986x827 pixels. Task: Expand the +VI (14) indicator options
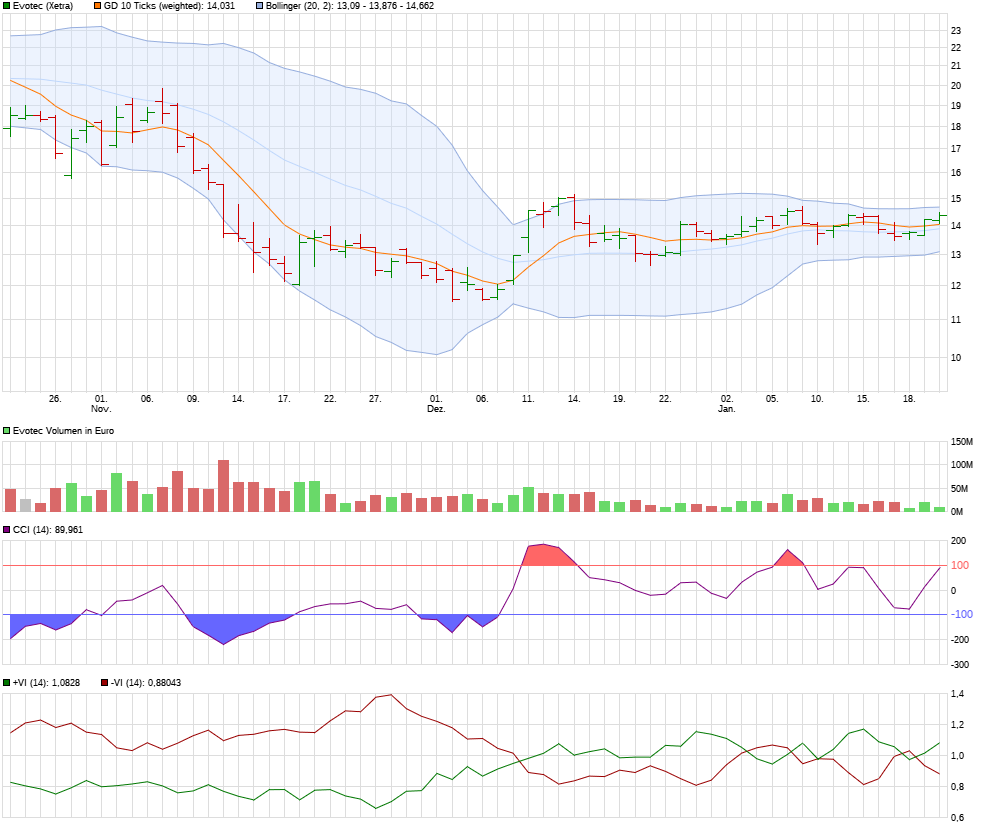coord(7,682)
